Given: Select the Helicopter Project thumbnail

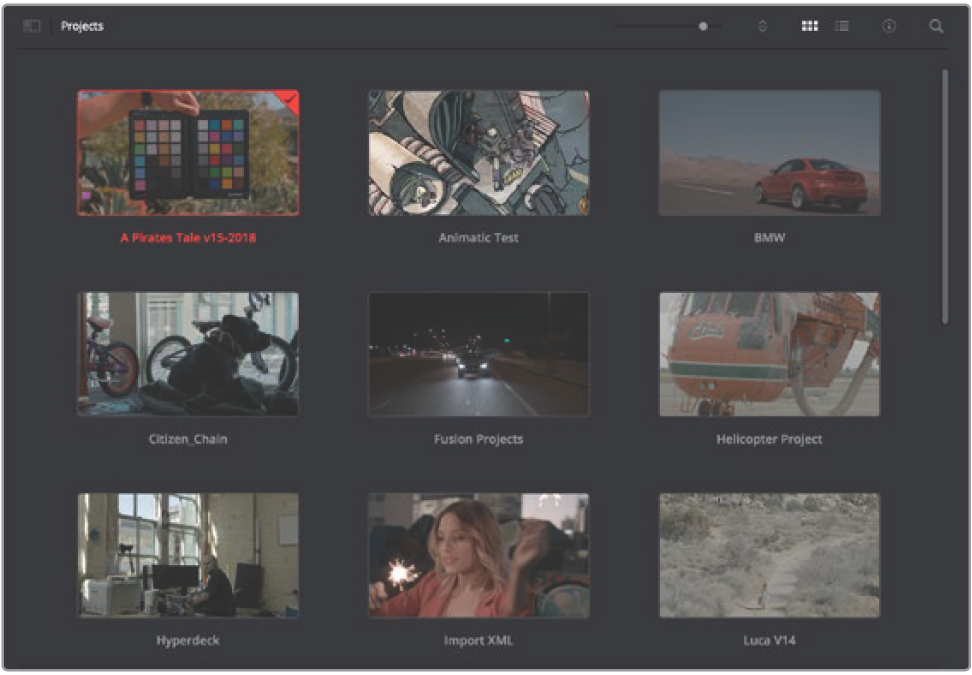Looking at the screenshot, I should tap(769, 355).
